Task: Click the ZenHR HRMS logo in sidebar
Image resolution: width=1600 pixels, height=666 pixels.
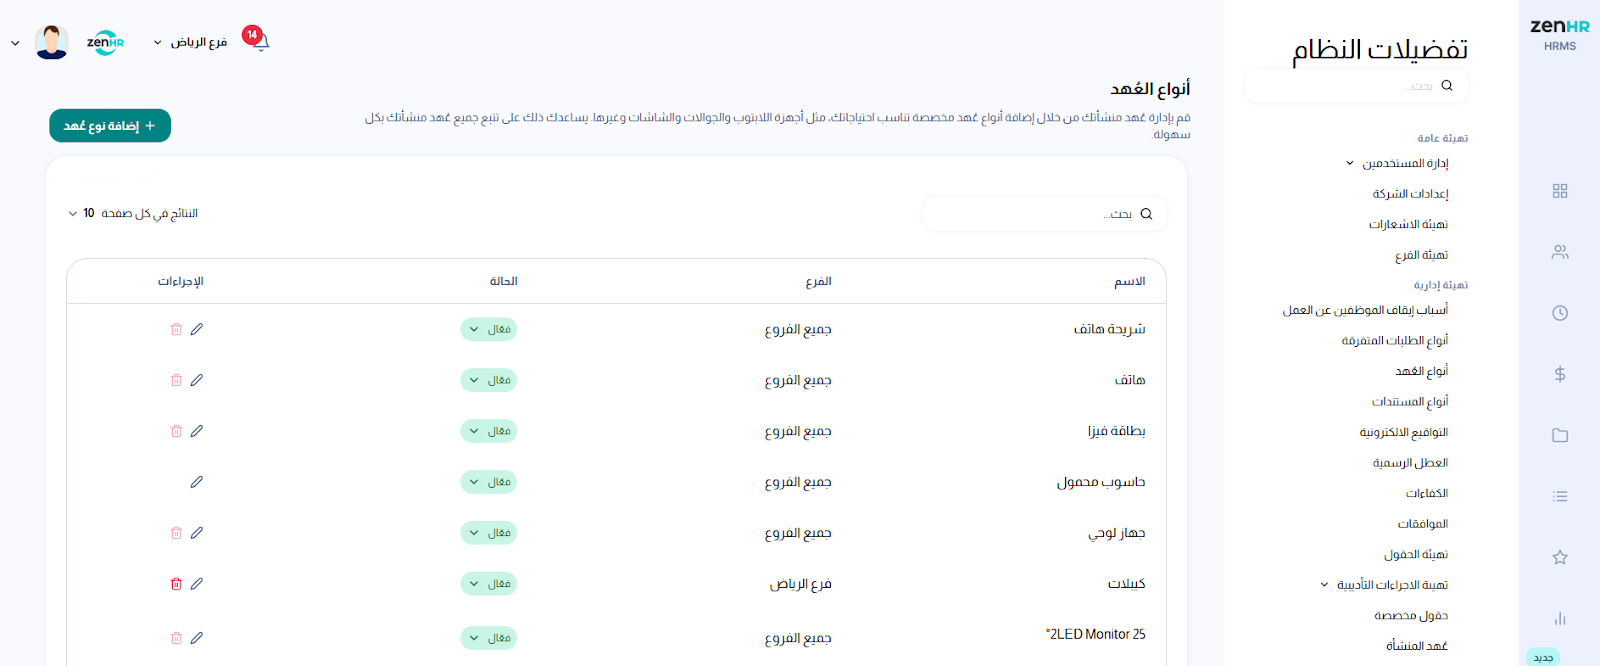Action: pos(1560,34)
